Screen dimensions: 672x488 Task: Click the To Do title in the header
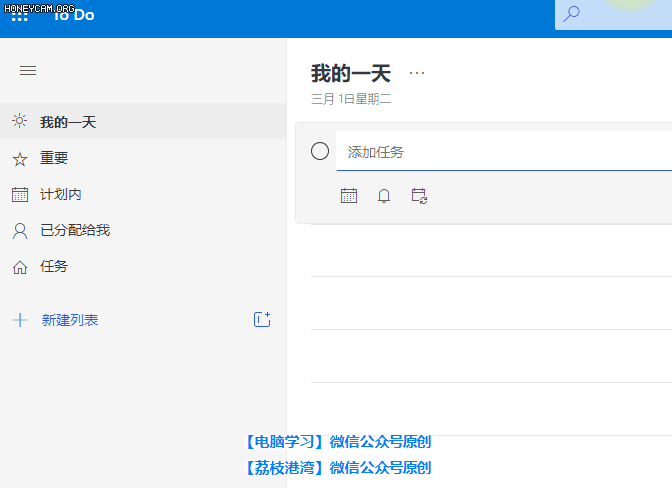point(75,14)
